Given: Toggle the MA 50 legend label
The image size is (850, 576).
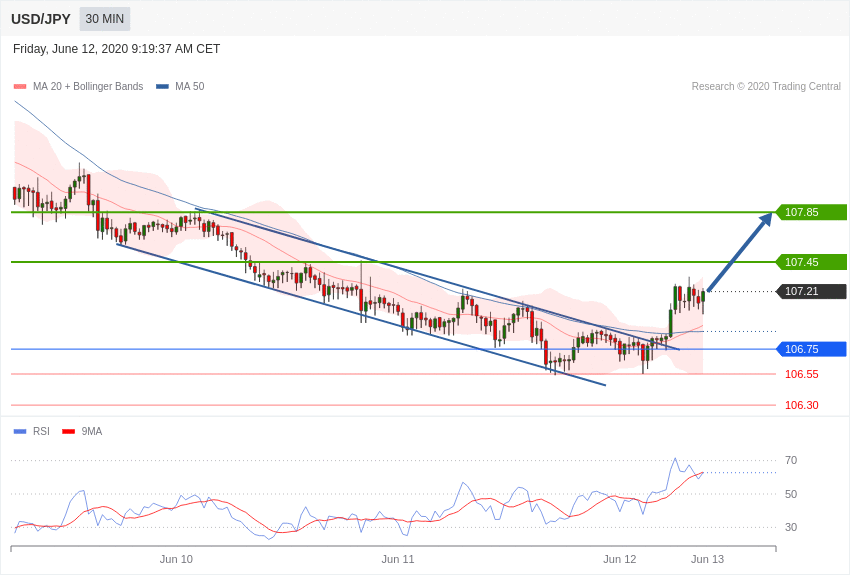Looking at the screenshot, I should 190,87.
